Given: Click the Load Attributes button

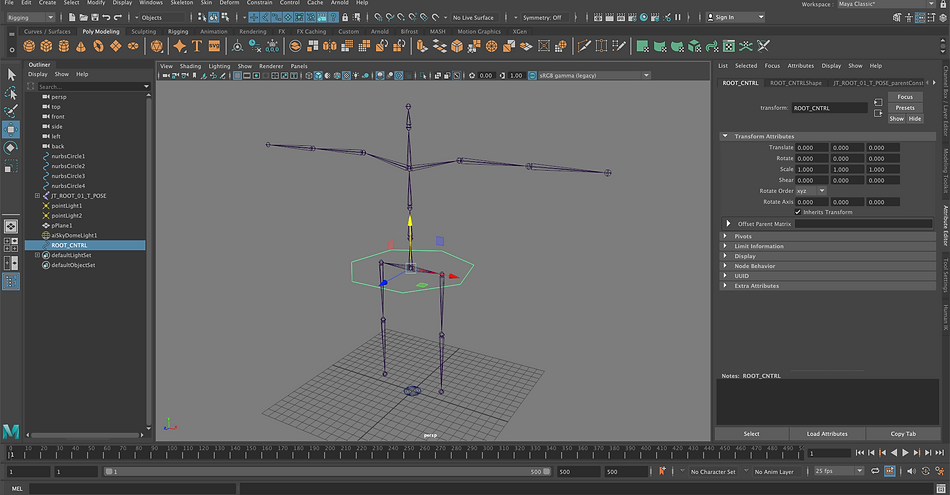Looking at the screenshot, I should (827, 434).
